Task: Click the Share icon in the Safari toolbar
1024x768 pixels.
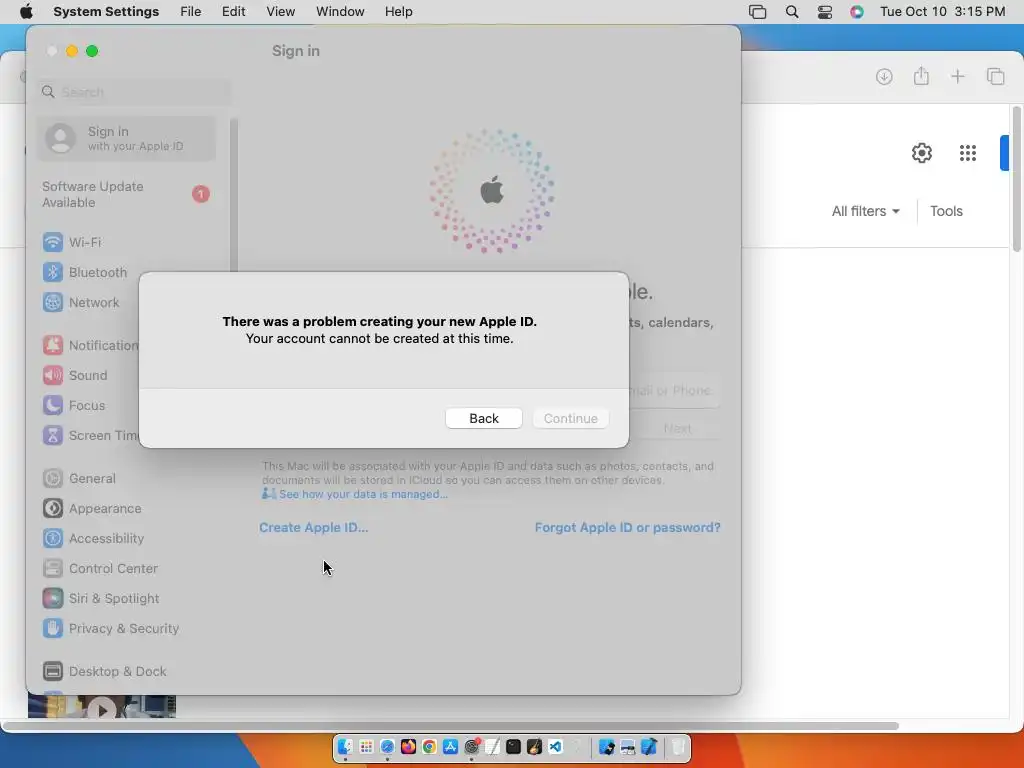Action: [921, 76]
